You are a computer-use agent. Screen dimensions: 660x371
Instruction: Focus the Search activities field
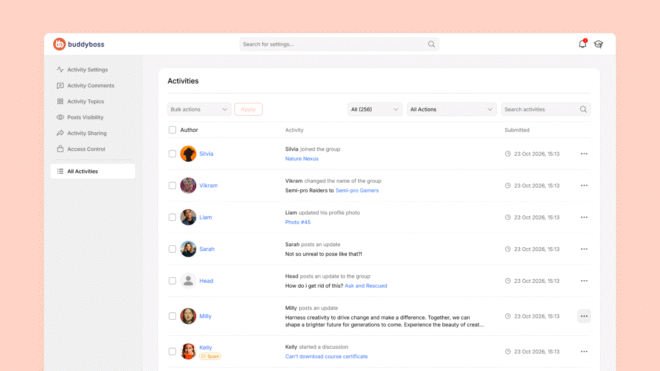pyautogui.click(x=546, y=109)
